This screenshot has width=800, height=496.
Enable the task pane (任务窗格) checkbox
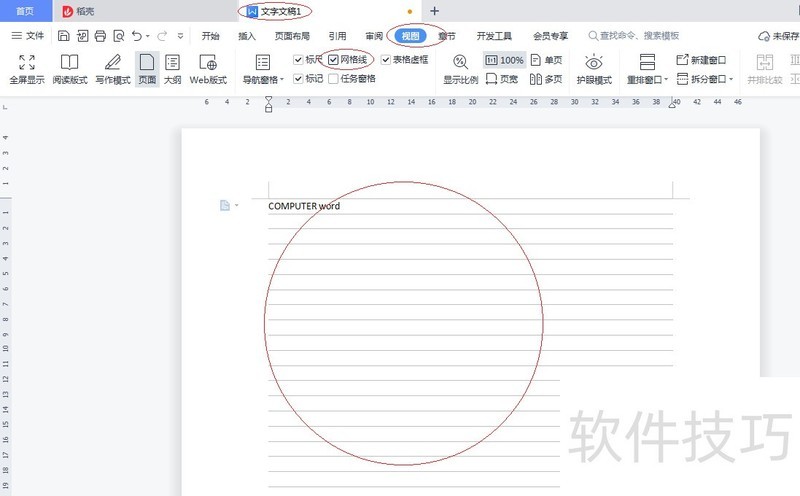coord(334,78)
